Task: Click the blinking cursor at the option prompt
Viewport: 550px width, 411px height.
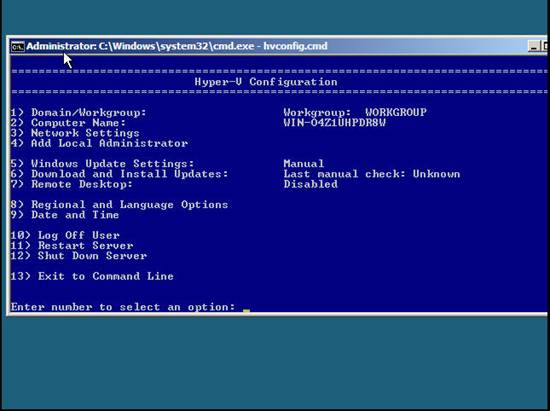Action: [246, 311]
